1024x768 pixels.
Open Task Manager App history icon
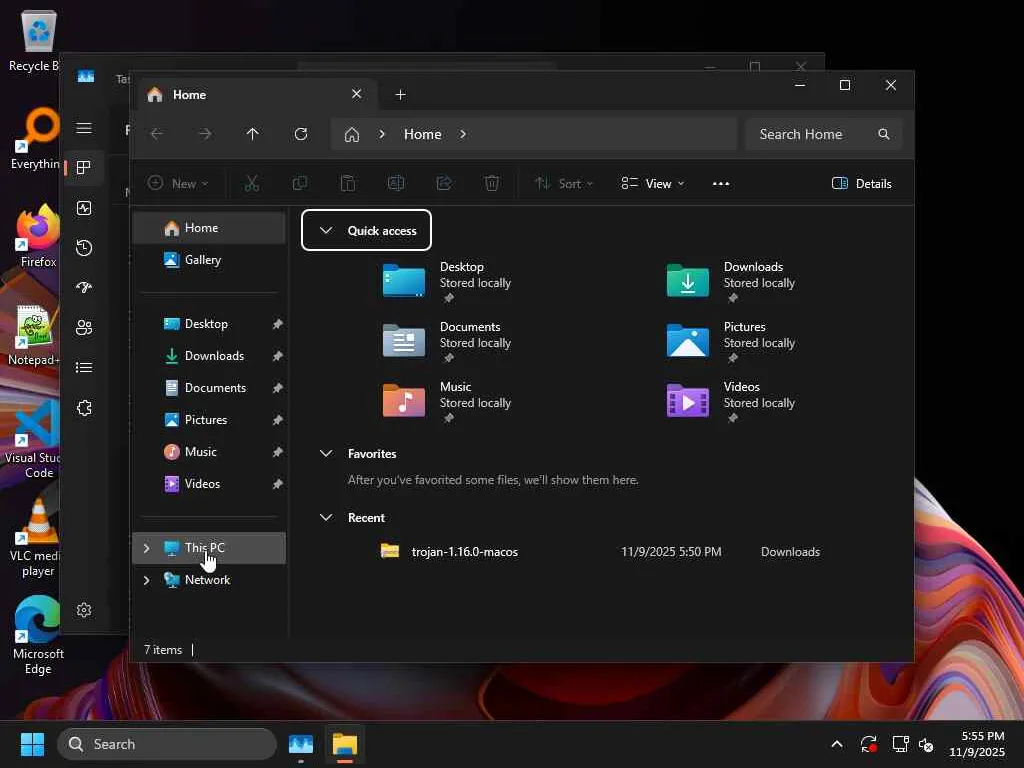coord(84,248)
